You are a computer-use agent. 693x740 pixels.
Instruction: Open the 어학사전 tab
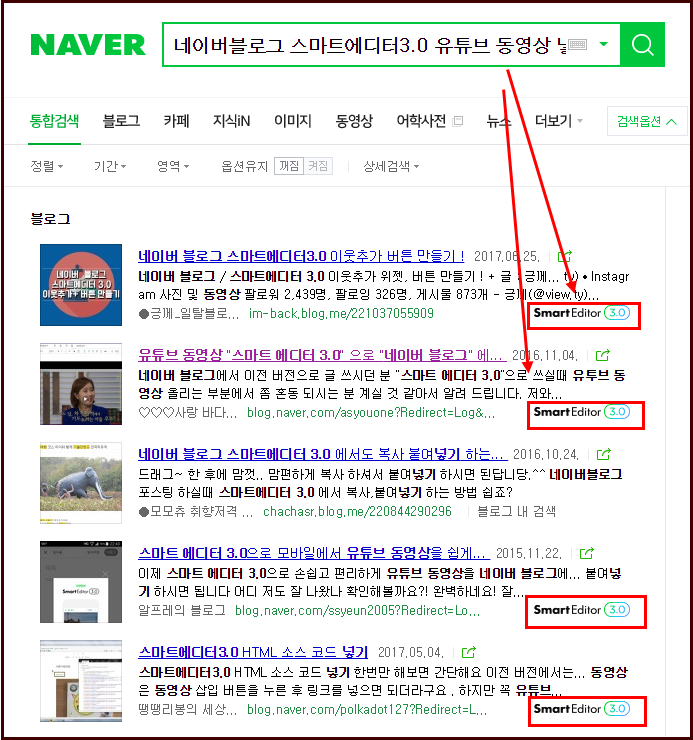[x=421, y=121]
